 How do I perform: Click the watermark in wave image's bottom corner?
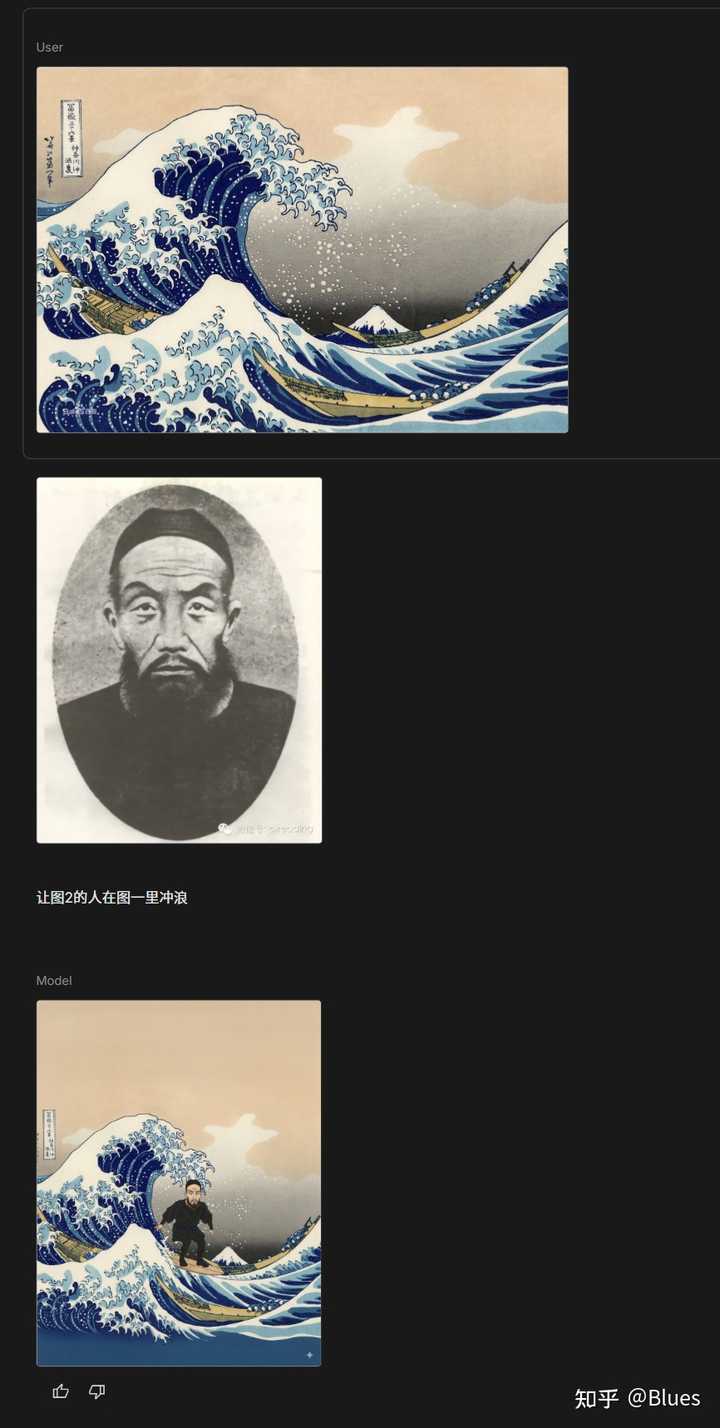click(x=81, y=411)
